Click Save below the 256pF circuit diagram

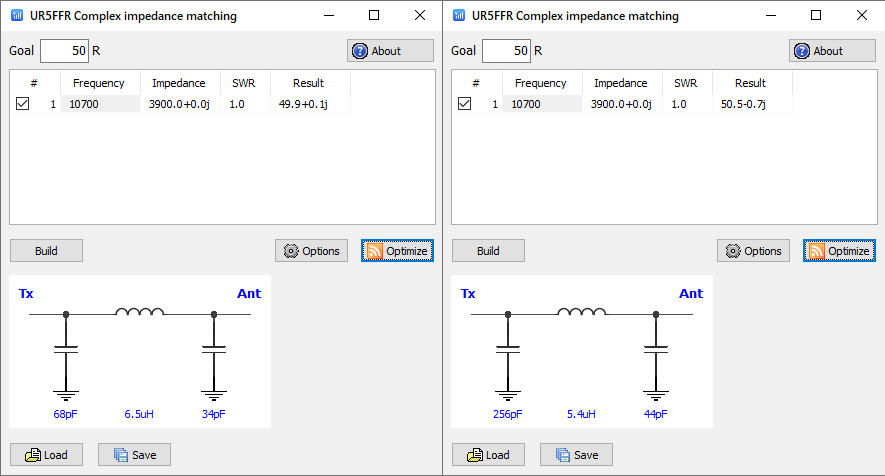pyautogui.click(x=576, y=455)
